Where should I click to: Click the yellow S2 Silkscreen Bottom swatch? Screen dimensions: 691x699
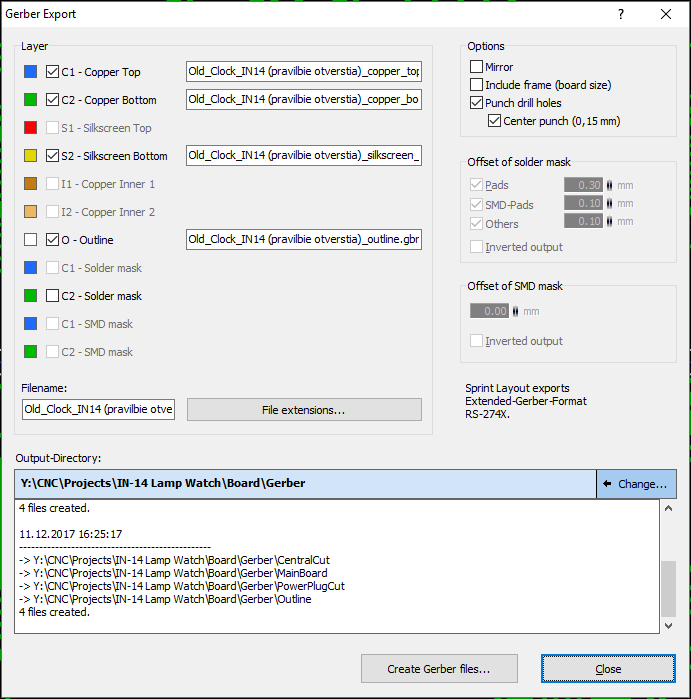(x=30, y=156)
